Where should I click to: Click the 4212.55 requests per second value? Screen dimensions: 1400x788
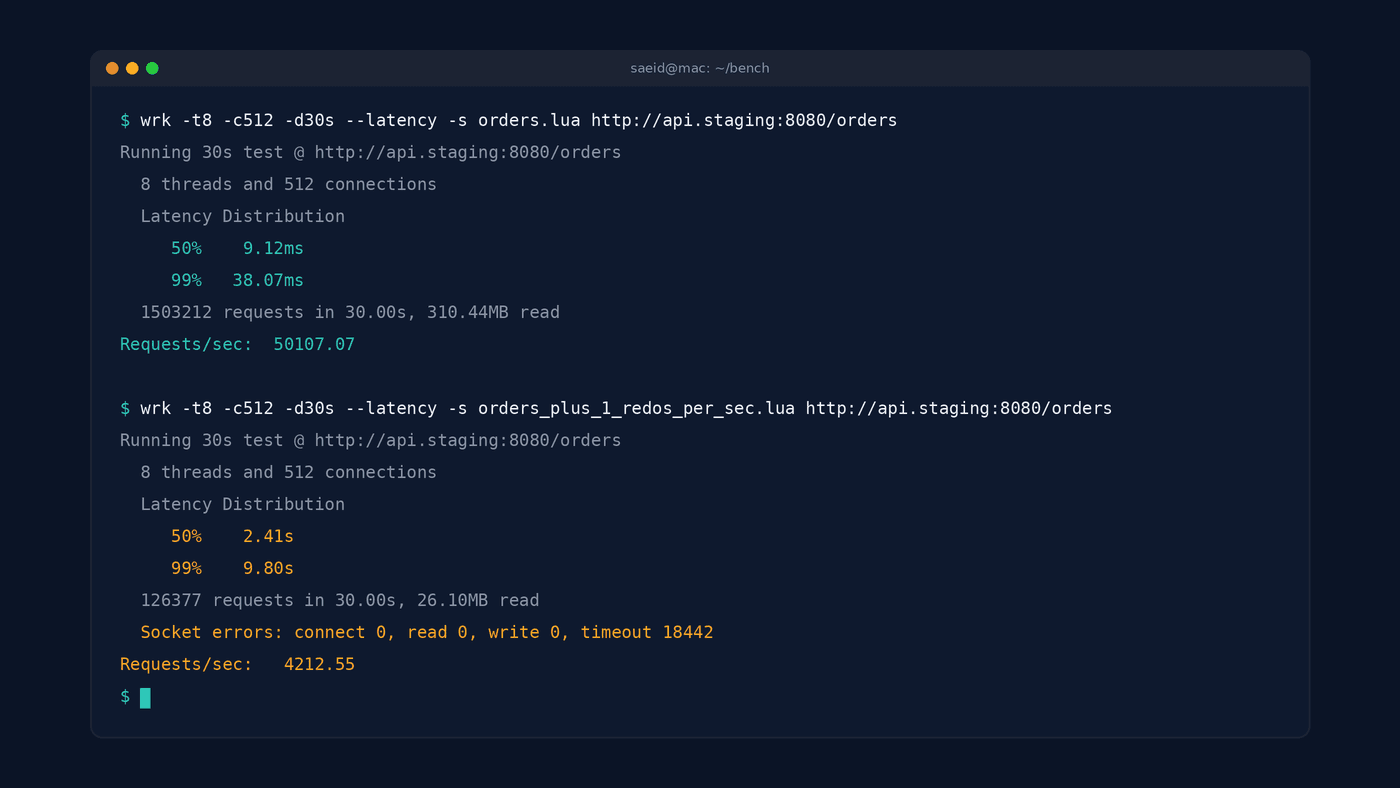point(319,664)
